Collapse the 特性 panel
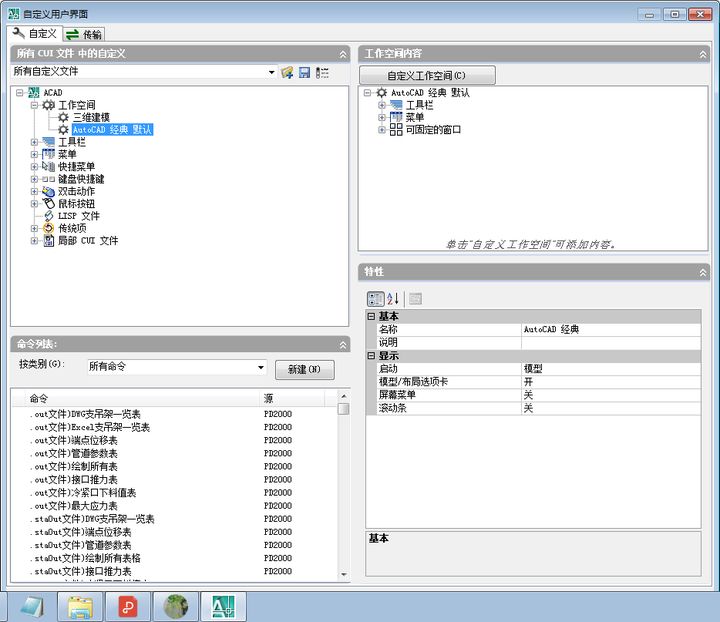Screen dimensions: 720x622 click(703, 272)
